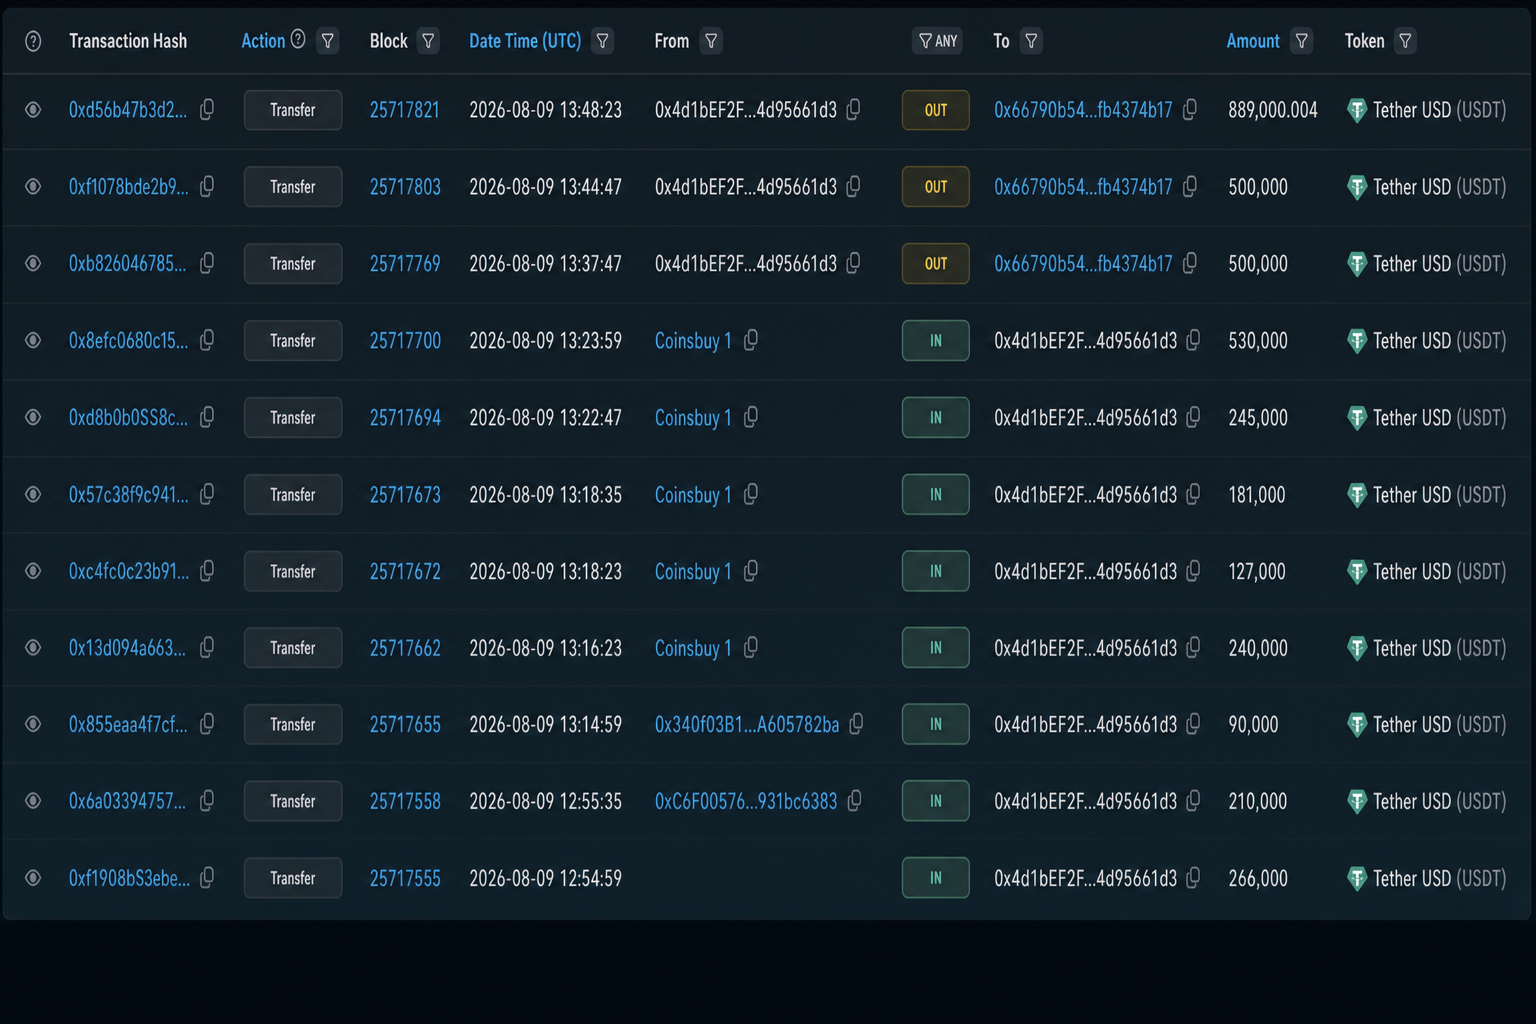Open the Block column filter
This screenshot has width=1536, height=1024.
point(428,41)
